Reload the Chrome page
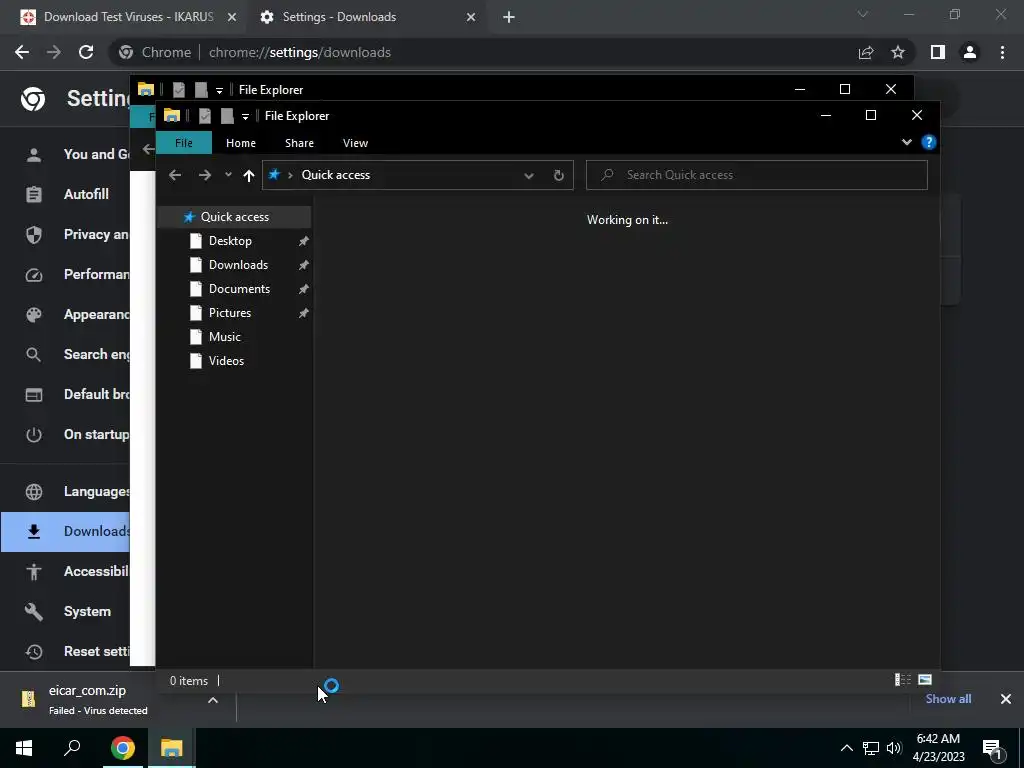This screenshot has width=1024, height=768. 86,52
